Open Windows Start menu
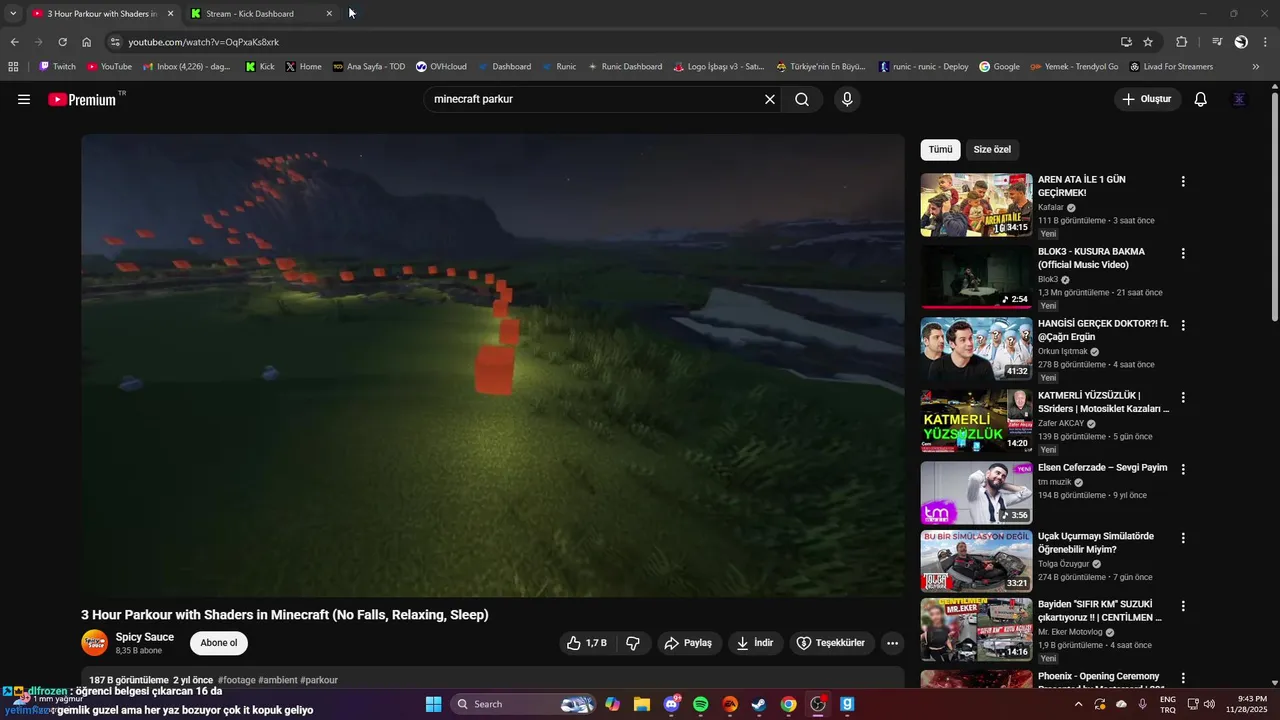The width and height of the screenshot is (1280, 720). (433, 704)
